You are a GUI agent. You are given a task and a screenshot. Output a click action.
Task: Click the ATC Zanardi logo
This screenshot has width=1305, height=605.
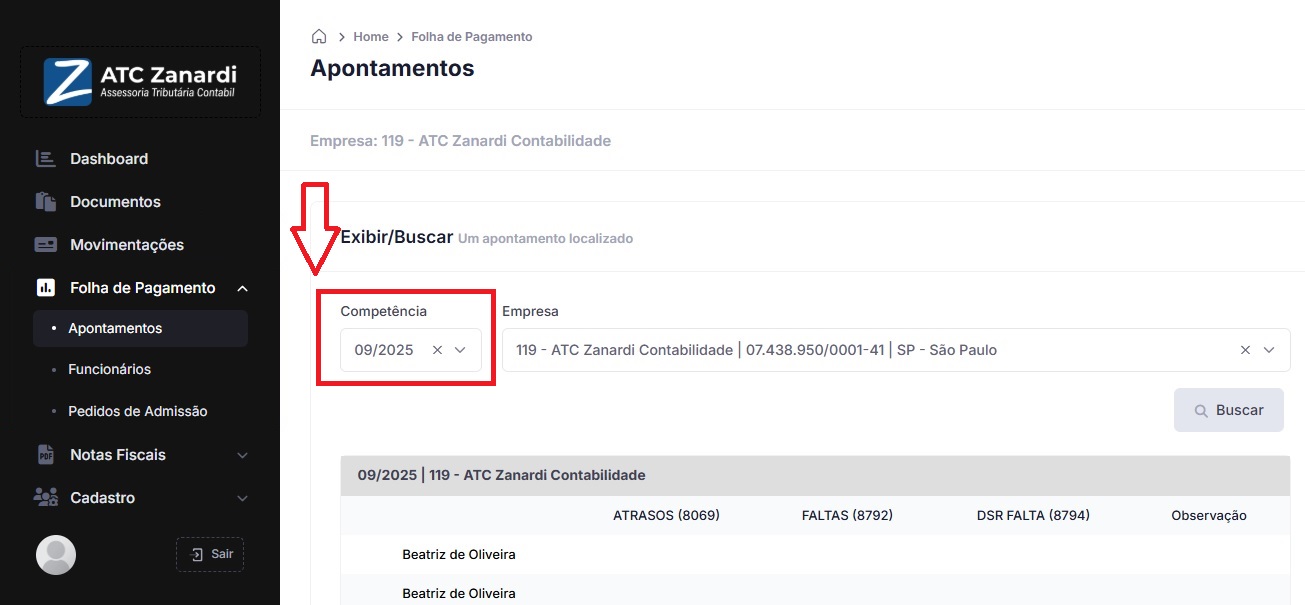[140, 82]
